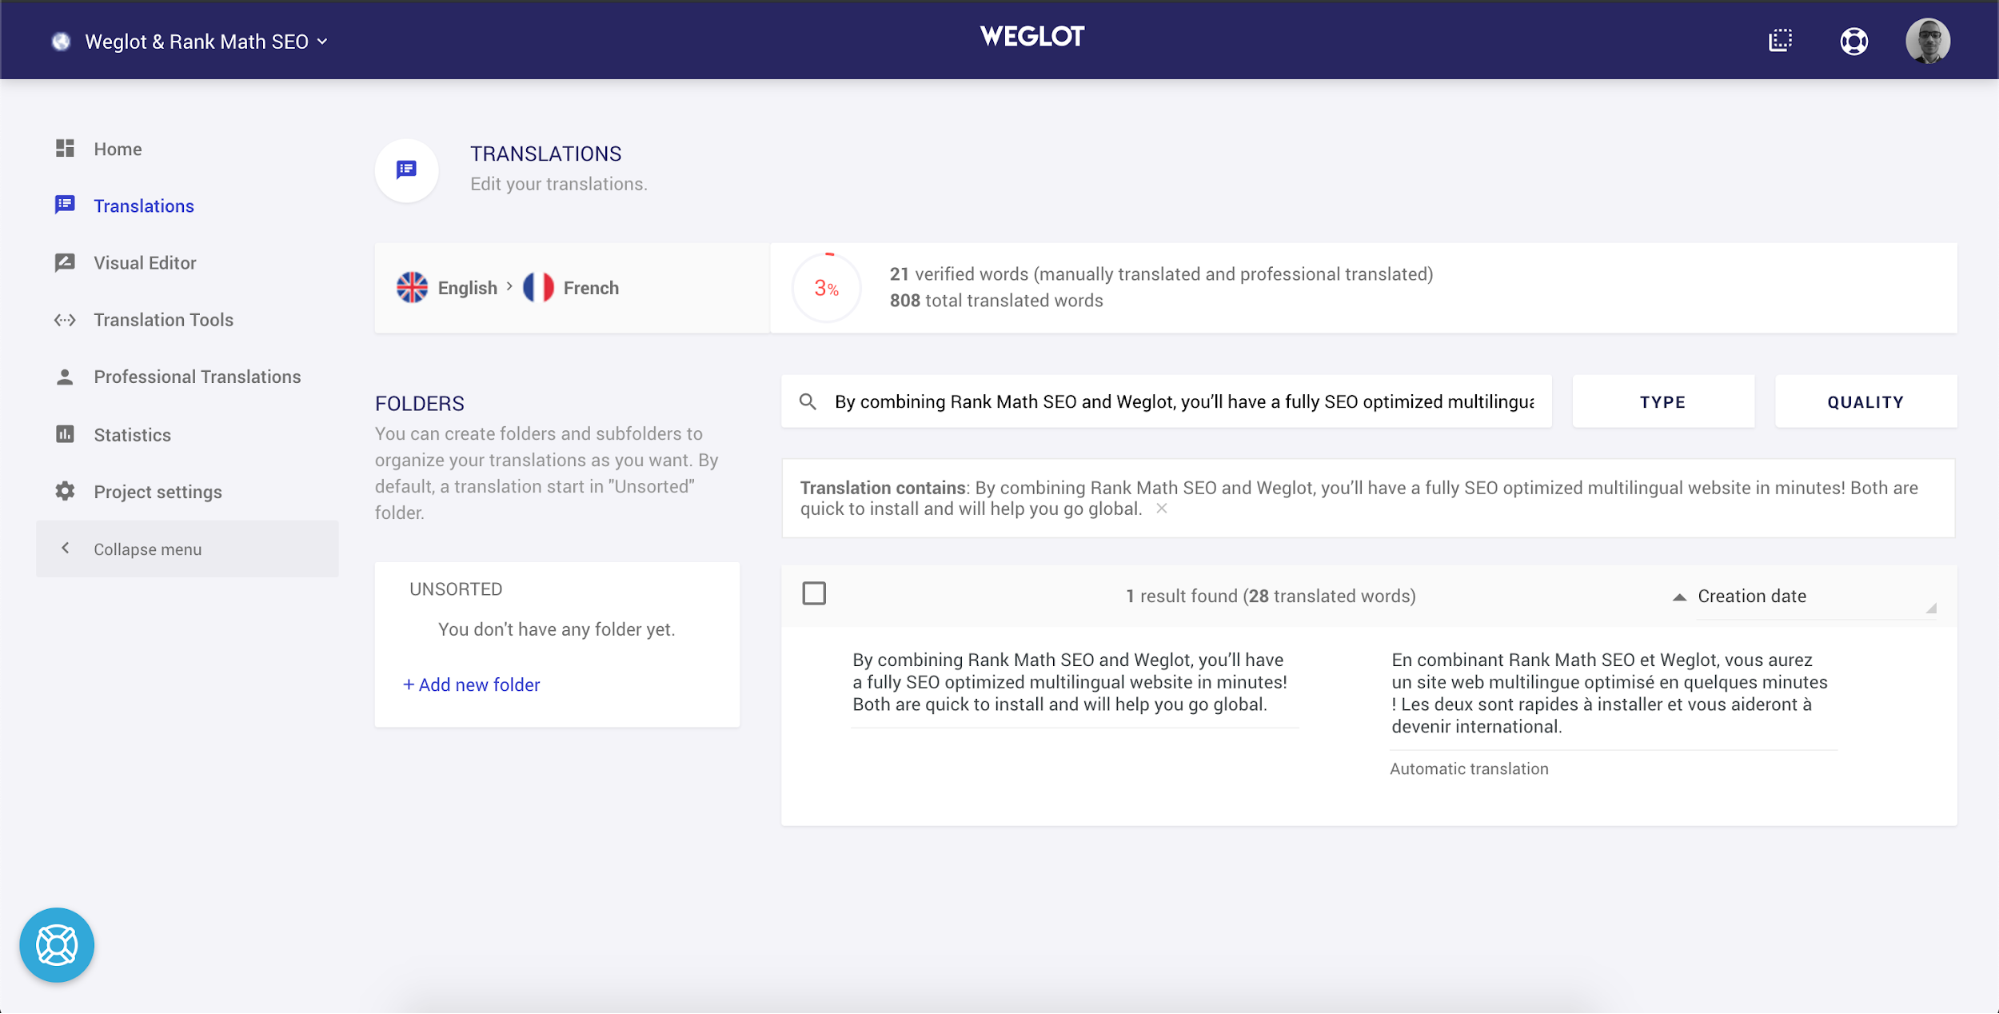
Task: Click the Visual Editor sidebar icon
Action: [x=65, y=263]
